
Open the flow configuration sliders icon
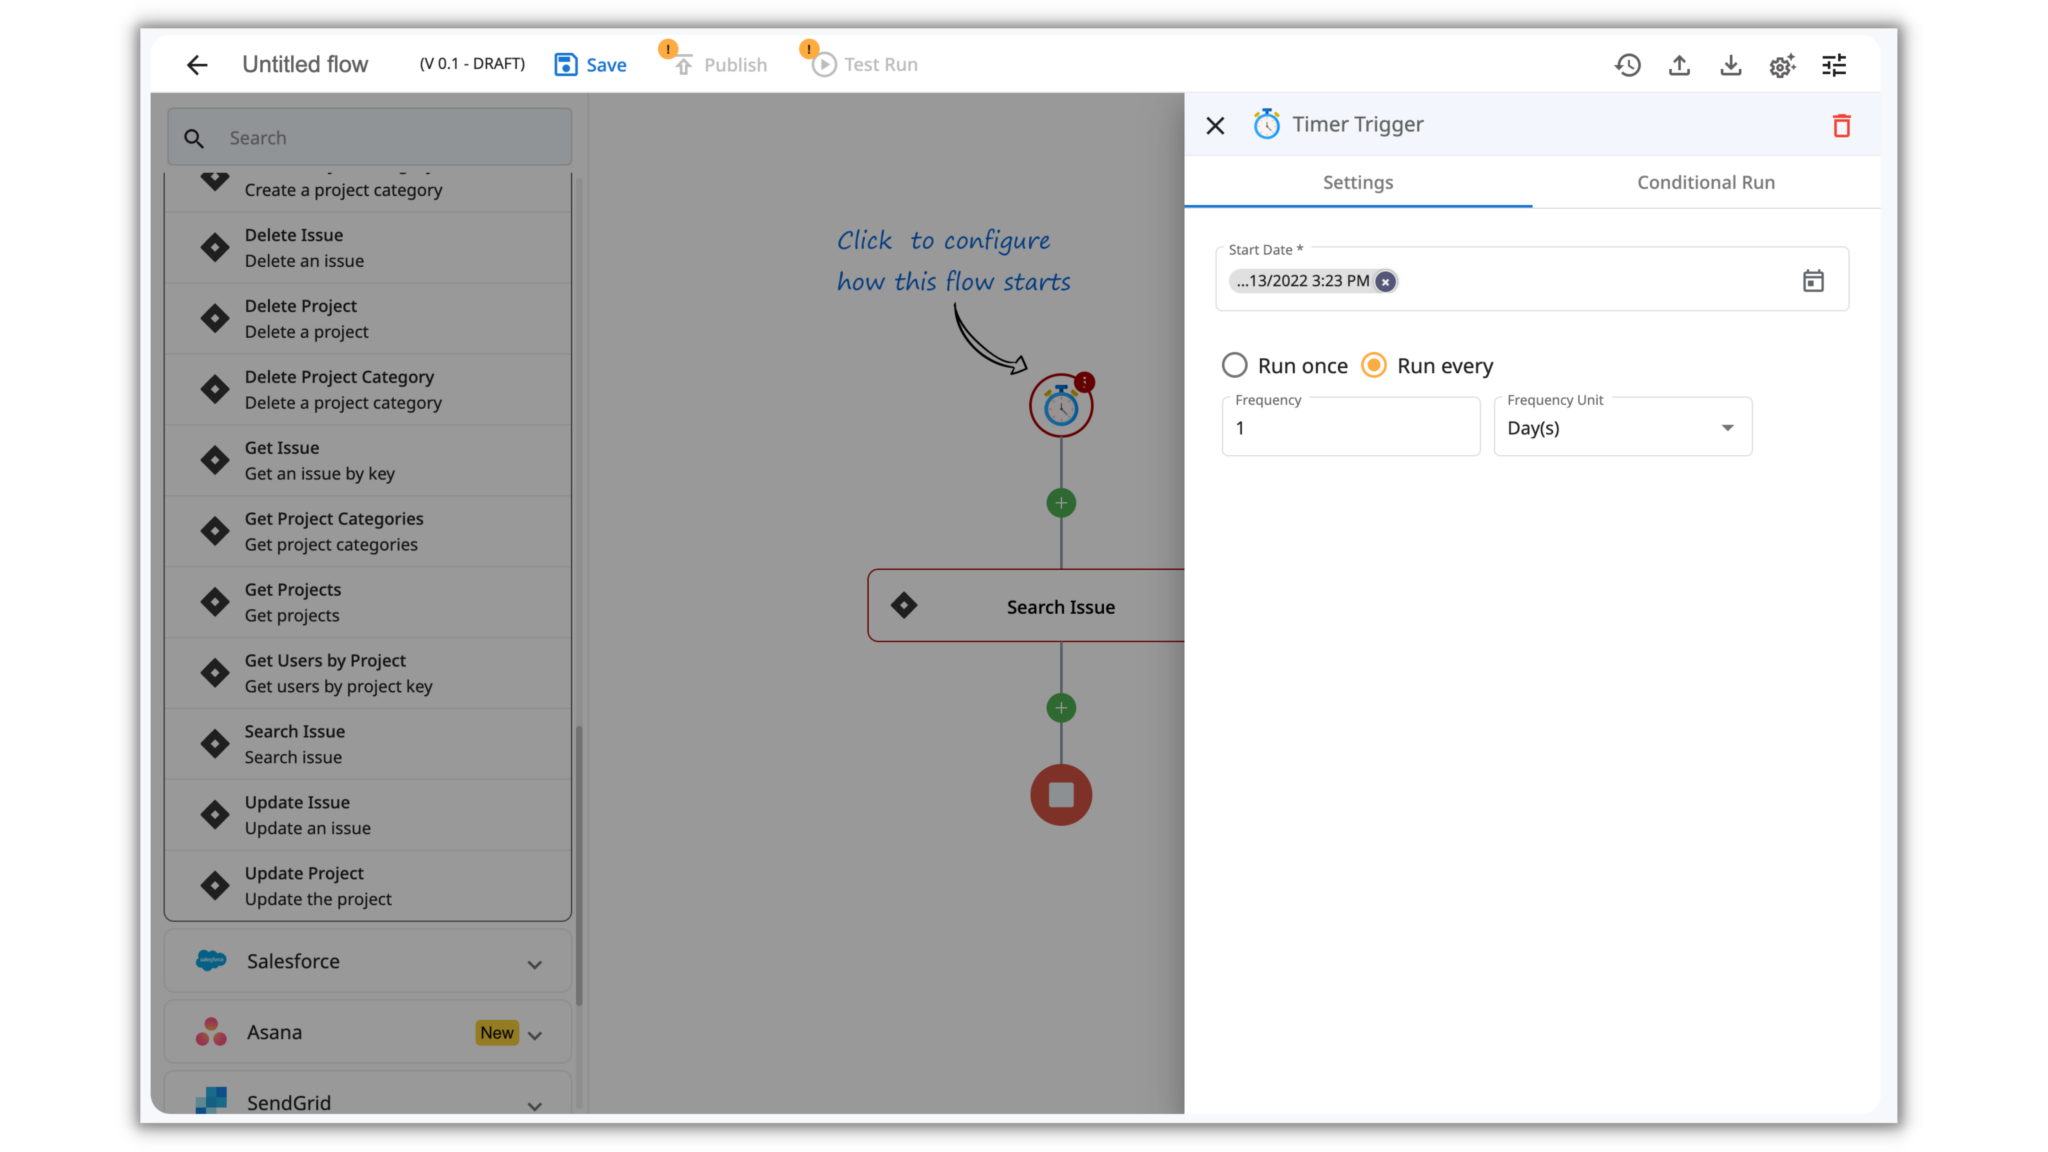pyautogui.click(x=1834, y=64)
